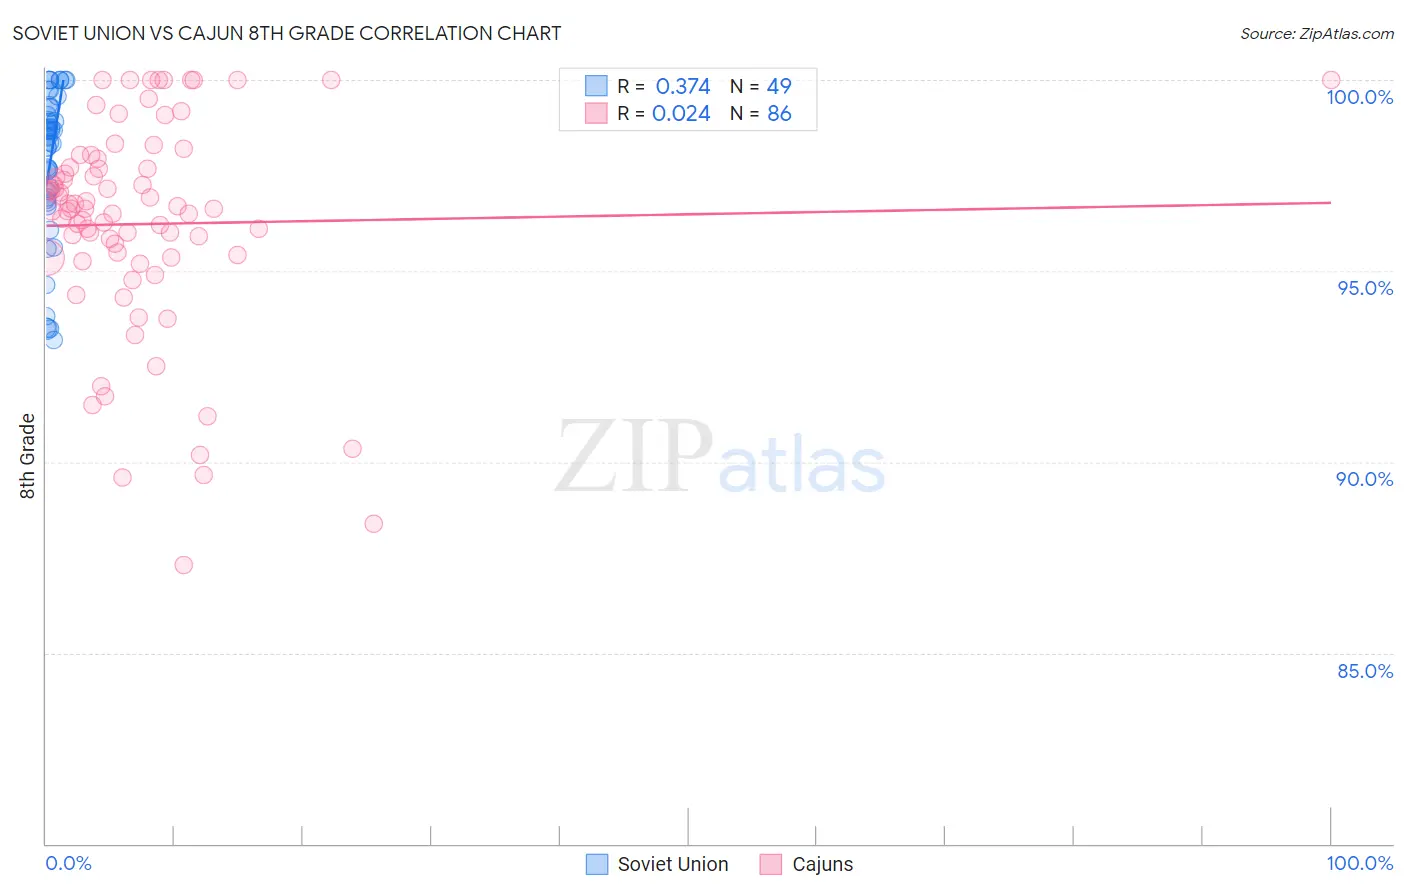Click the 0.0% x-axis label
Screen dimensions: 1406x892
coord(69,863)
